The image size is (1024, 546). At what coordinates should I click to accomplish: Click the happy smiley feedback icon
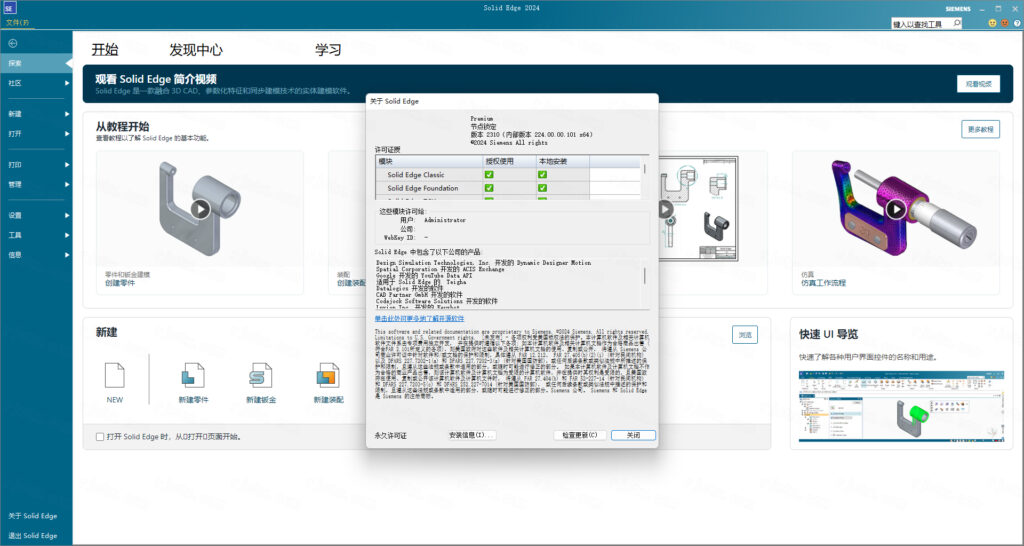coord(993,22)
